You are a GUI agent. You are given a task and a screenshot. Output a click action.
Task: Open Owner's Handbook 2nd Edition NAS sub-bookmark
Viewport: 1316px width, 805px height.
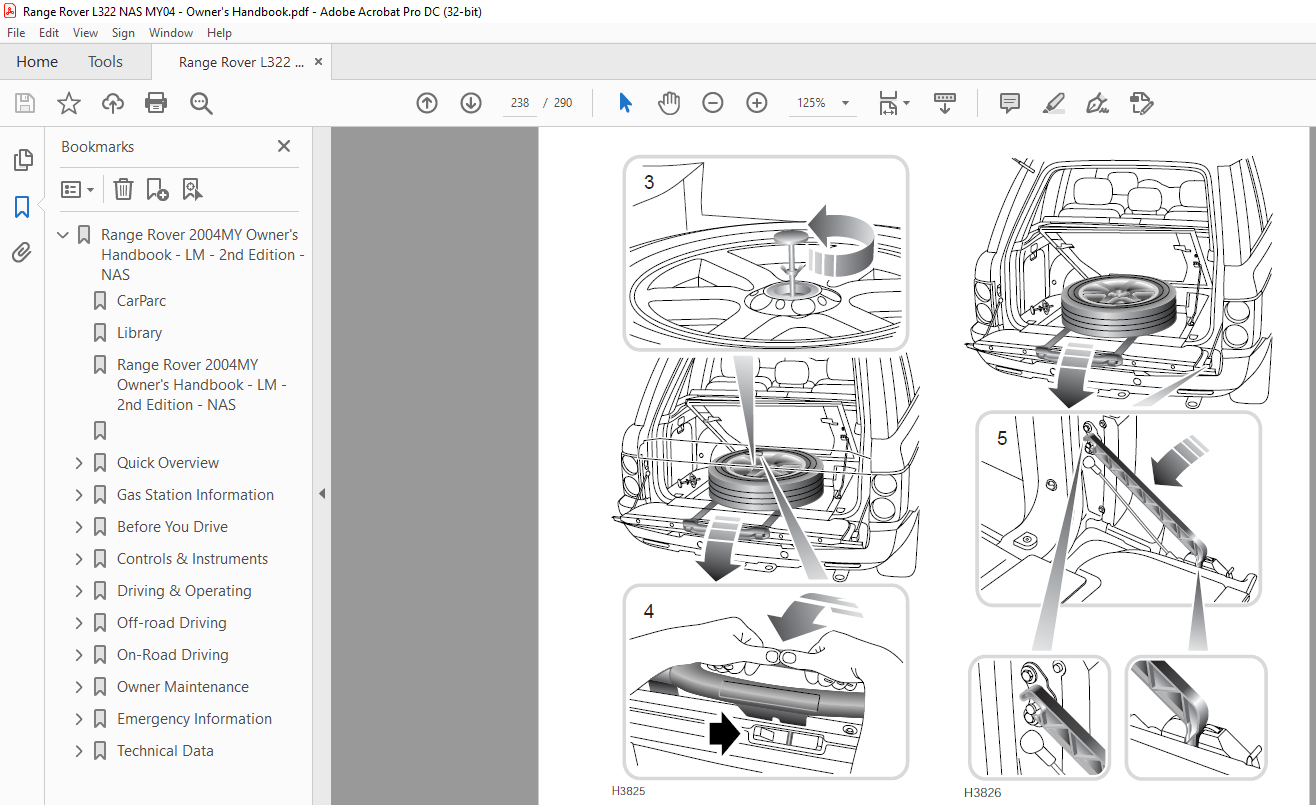[x=202, y=385]
